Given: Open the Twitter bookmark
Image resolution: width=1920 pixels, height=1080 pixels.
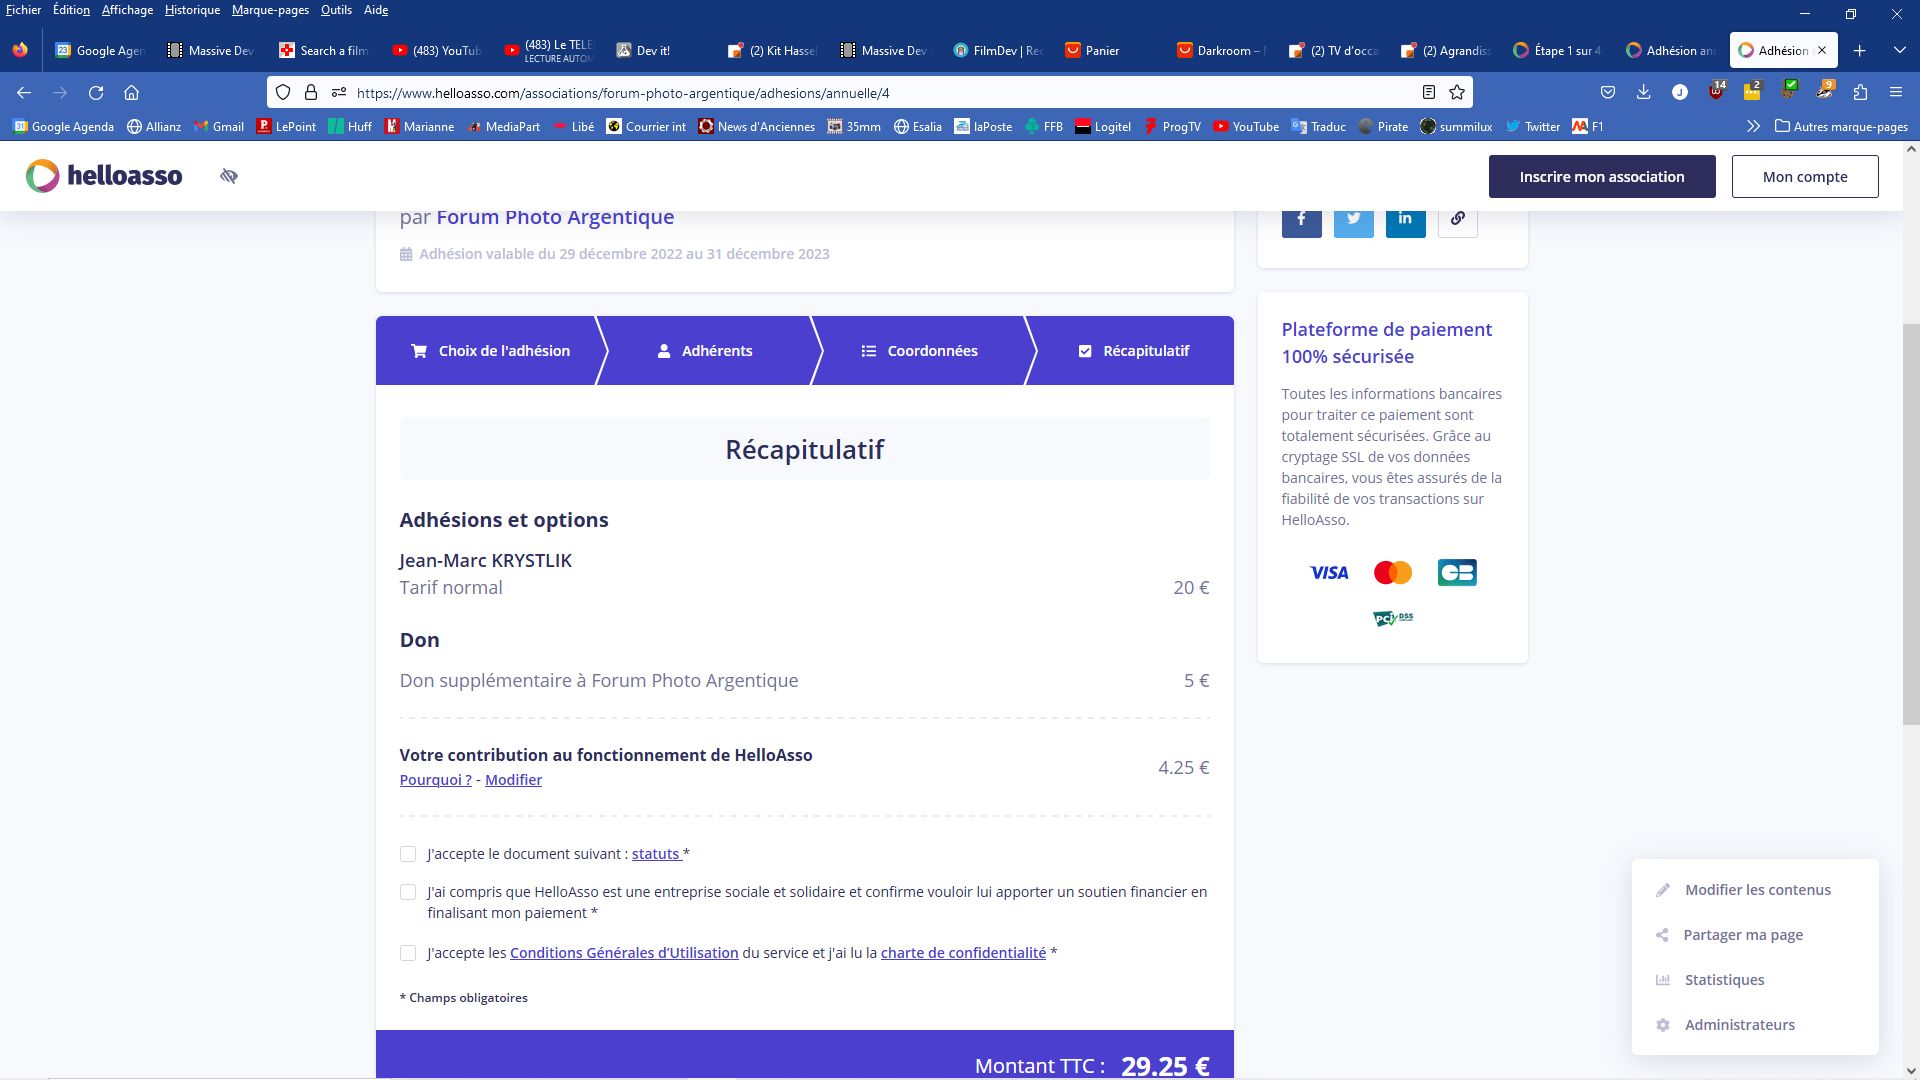Looking at the screenshot, I should click(x=1533, y=126).
